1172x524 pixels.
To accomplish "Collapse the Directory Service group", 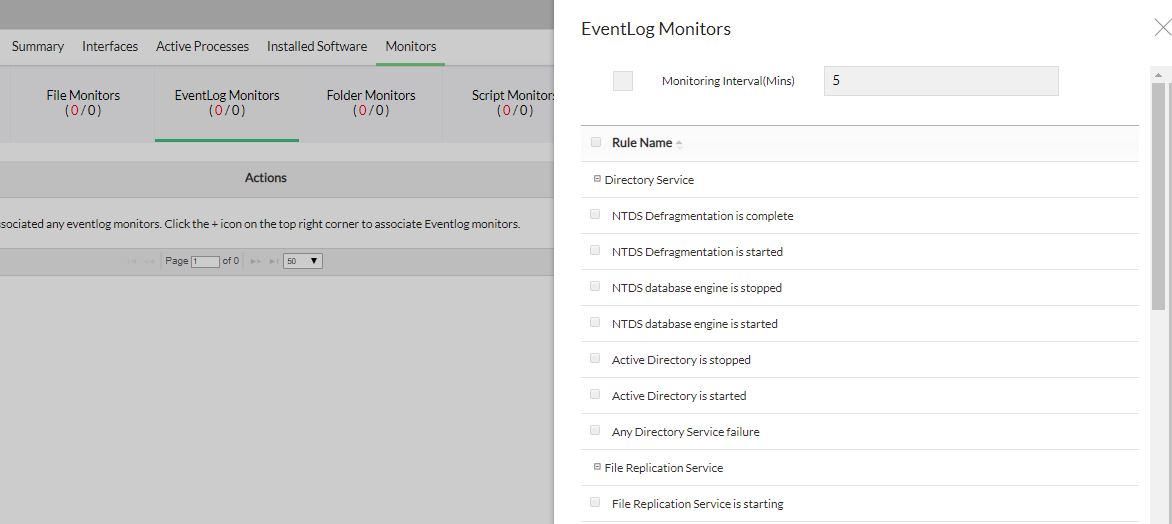I will point(597,179).
